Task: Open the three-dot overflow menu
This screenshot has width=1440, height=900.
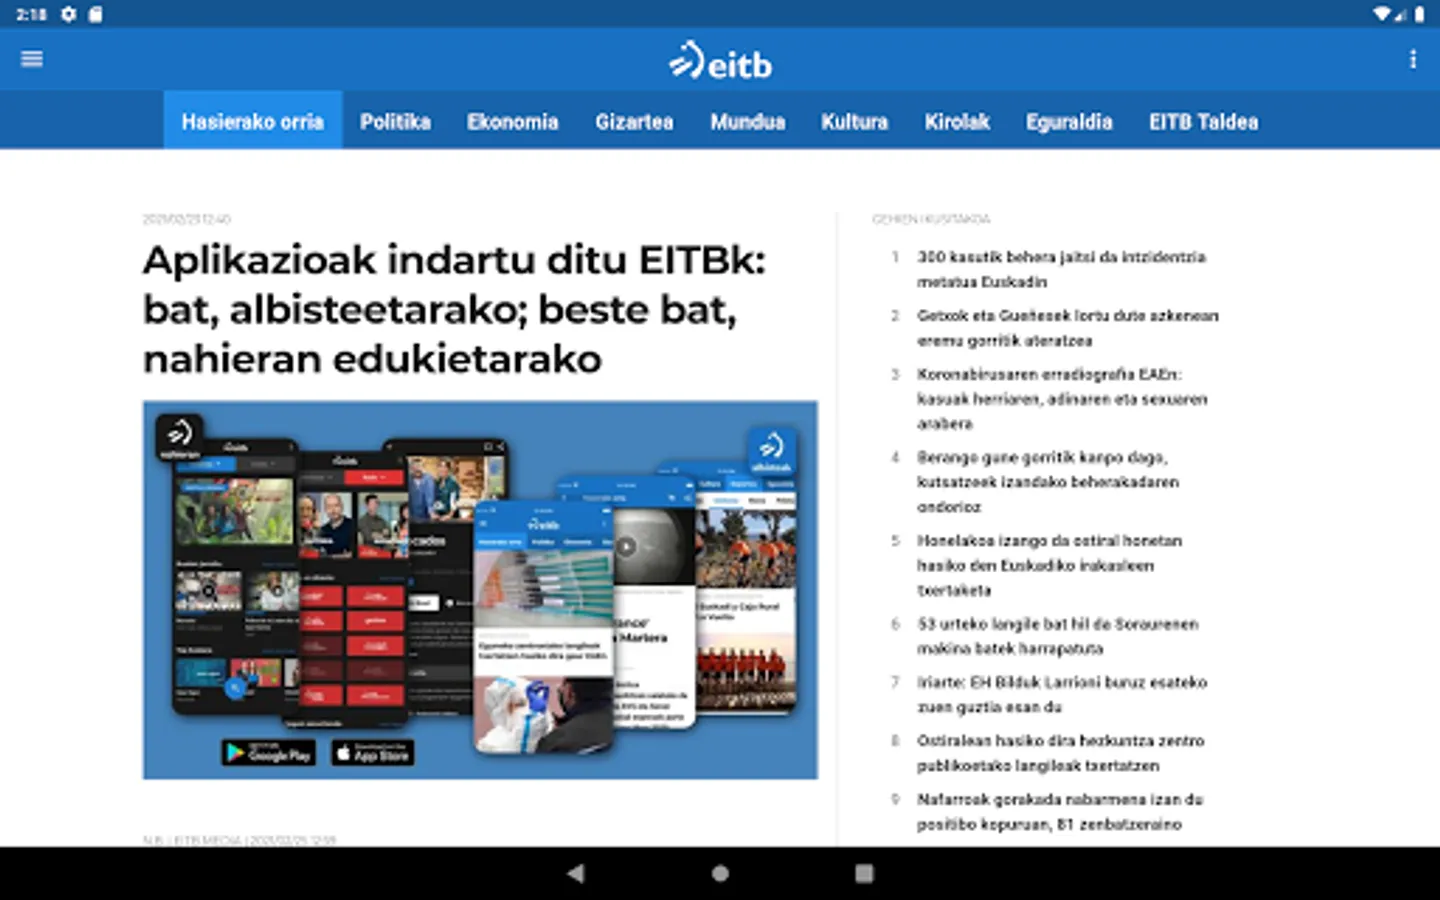Action: 1413,59
